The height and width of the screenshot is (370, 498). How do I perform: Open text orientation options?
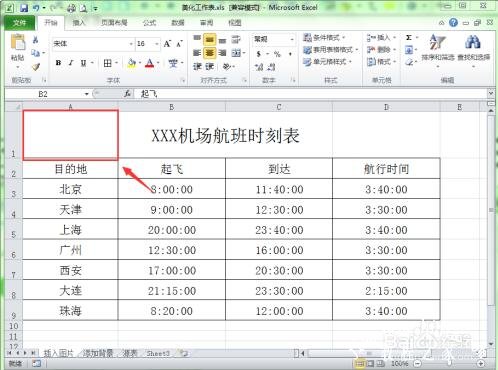[x=226, y=67]
